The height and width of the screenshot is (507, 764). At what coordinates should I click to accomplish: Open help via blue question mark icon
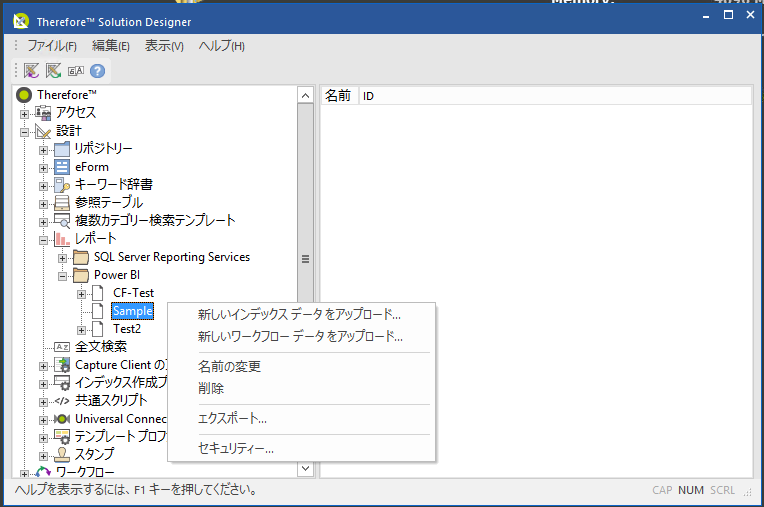pos(97,71)
